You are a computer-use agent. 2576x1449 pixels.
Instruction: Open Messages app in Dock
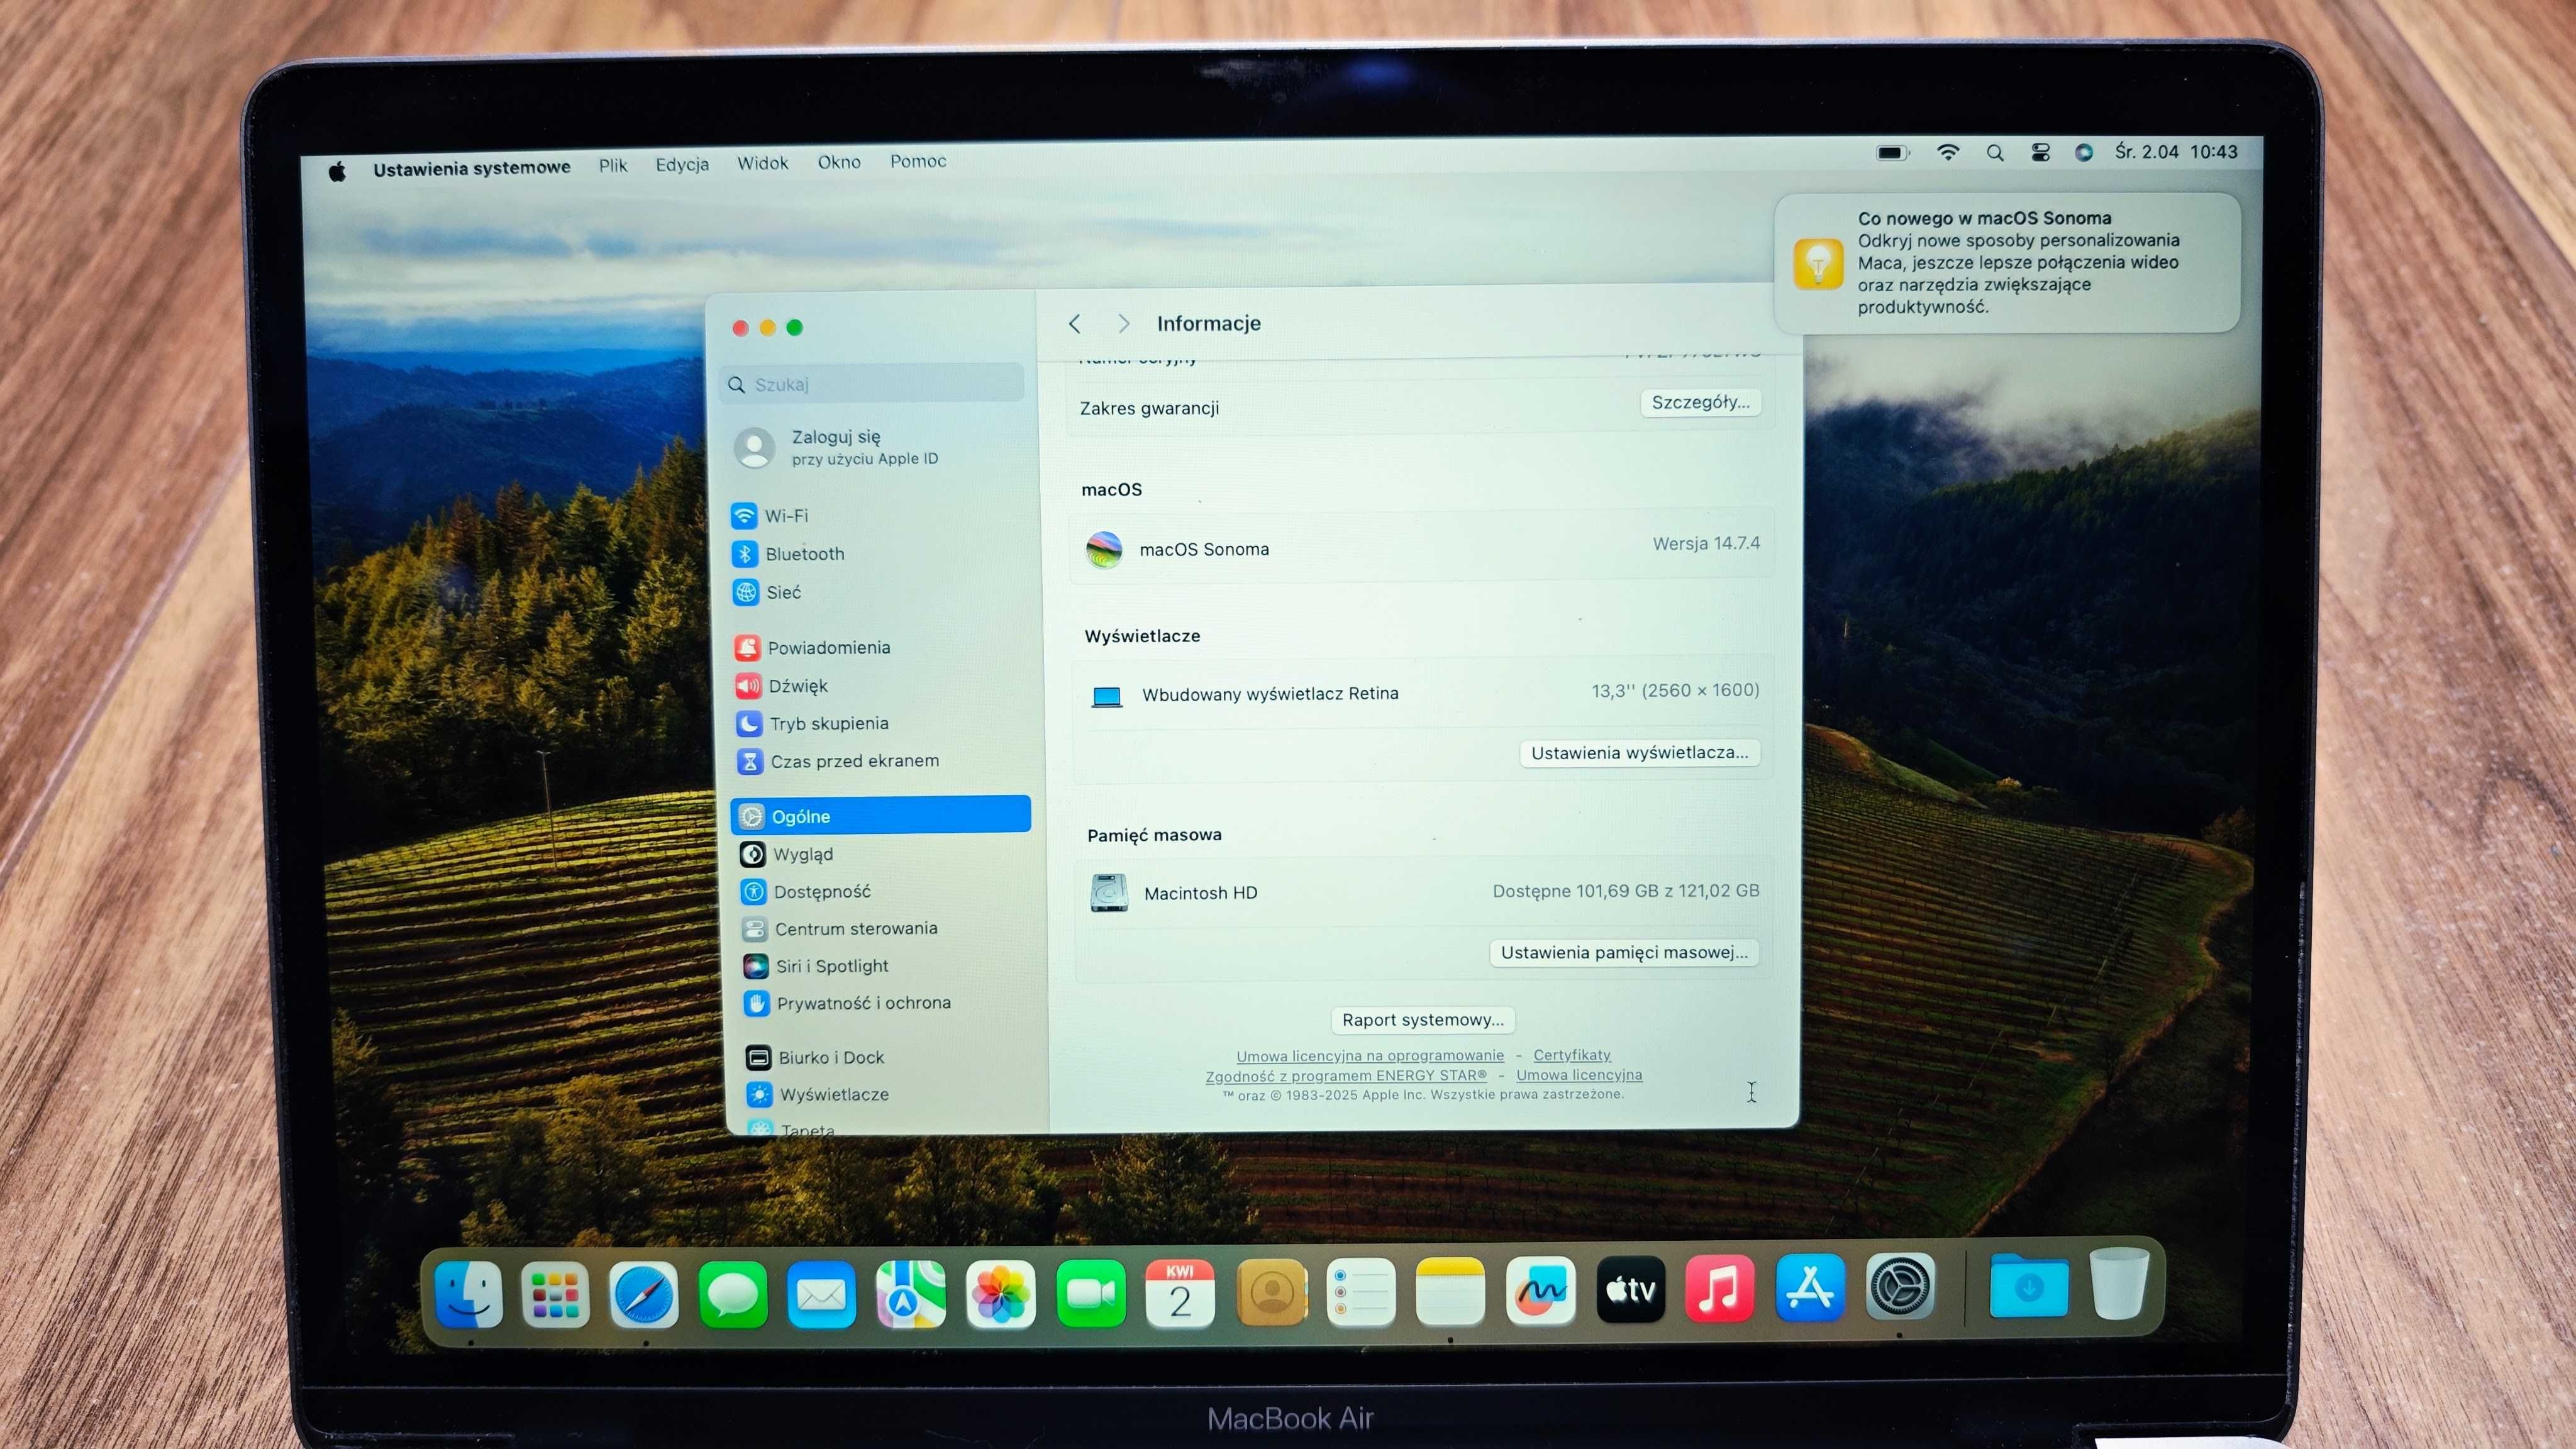[733, 1296]
